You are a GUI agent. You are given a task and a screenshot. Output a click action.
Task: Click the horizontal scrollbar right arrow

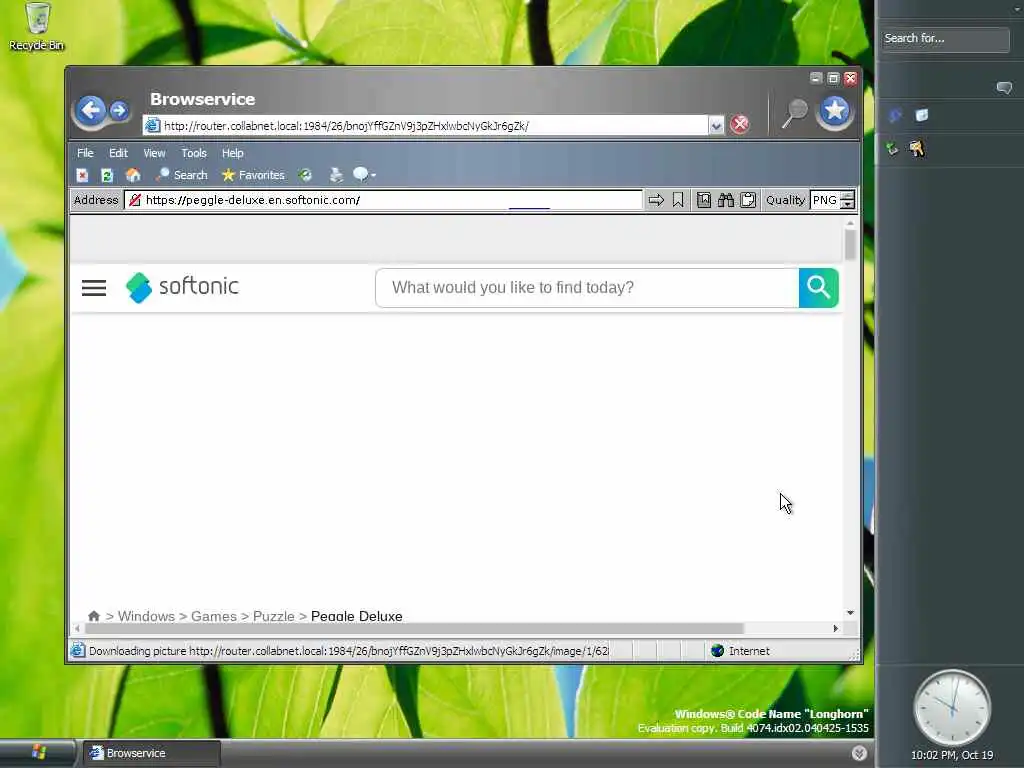835,628
